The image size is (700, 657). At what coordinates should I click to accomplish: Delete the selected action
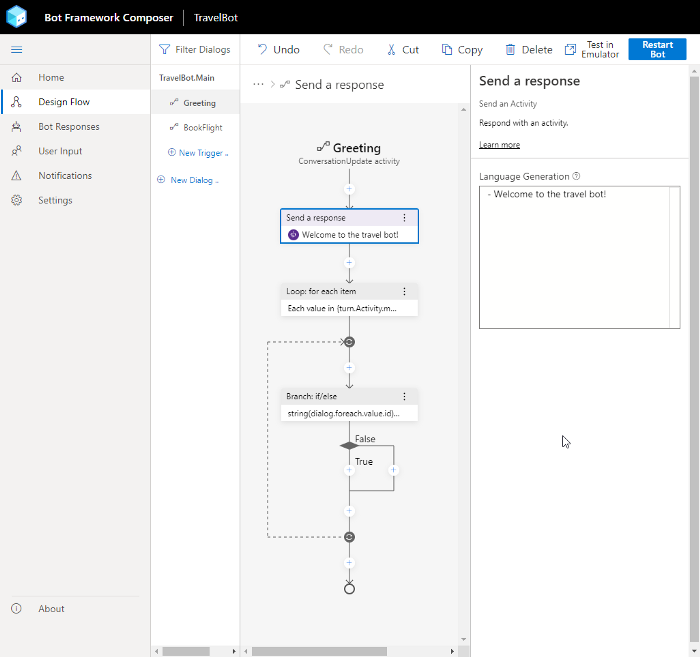(x=529, y=50)
